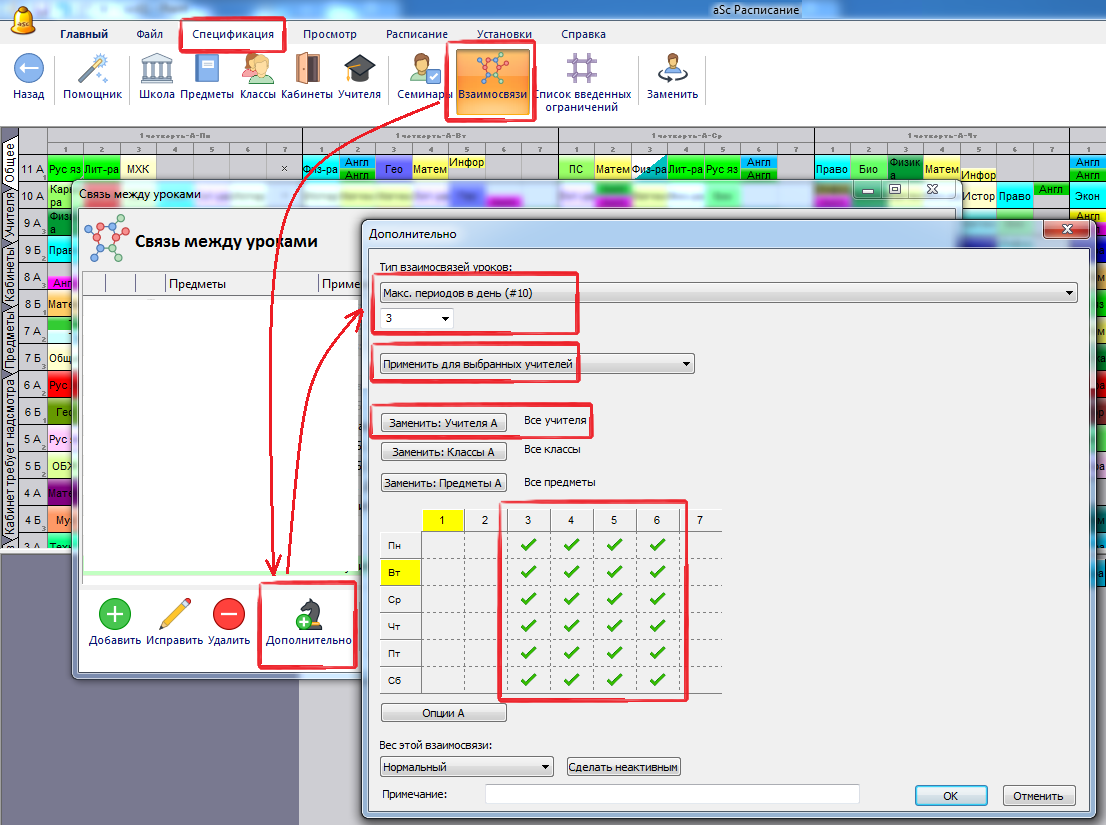Open the Кабинеты door icon
Image resolution: width=1106 pixels, height=825 pixels.
point(306,70)
